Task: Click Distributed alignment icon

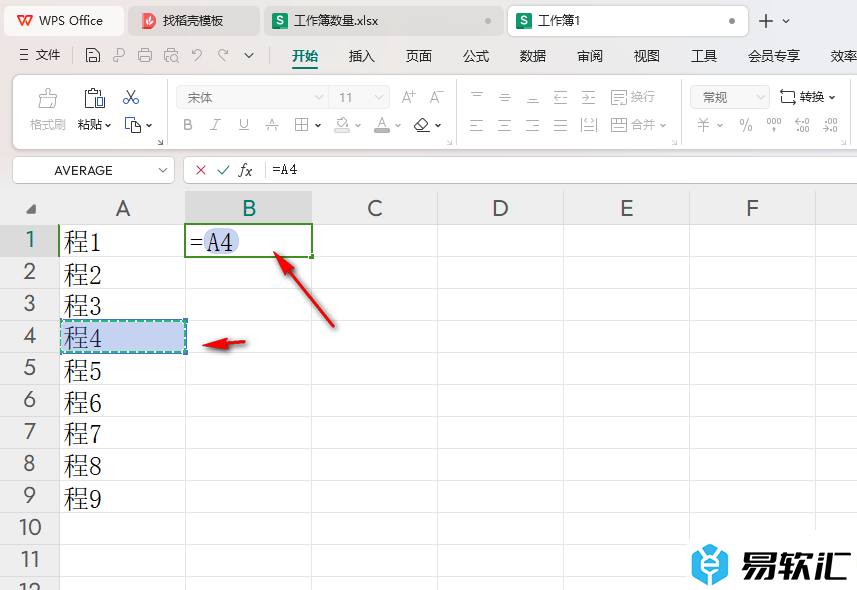Action: click(x=588, y=125)
